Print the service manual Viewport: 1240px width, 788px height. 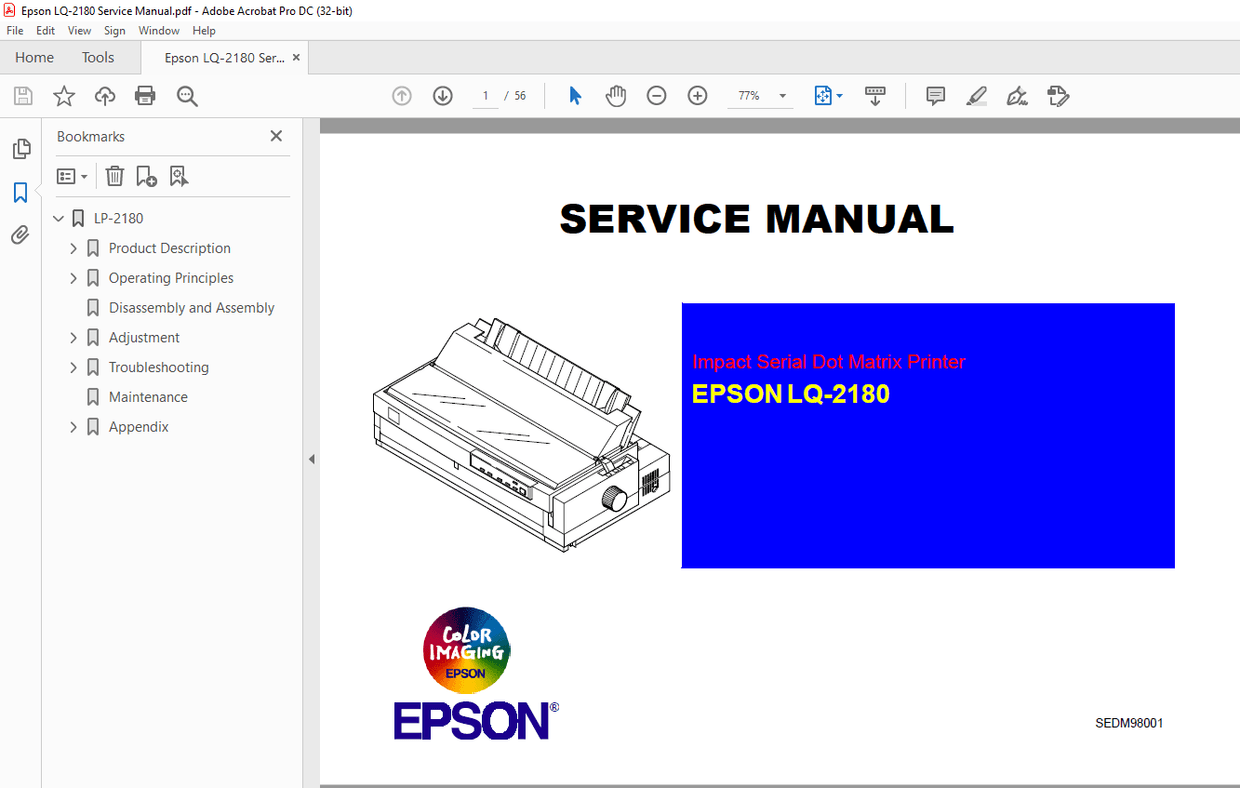[x=145, y=95]
